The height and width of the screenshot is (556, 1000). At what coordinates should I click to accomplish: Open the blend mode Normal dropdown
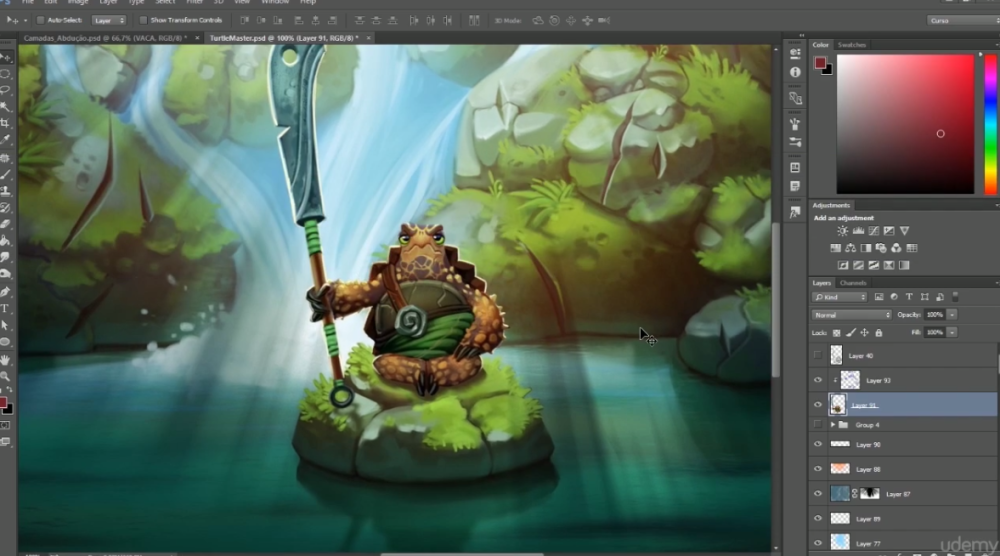pyautogui.click(x=851, y=315)
